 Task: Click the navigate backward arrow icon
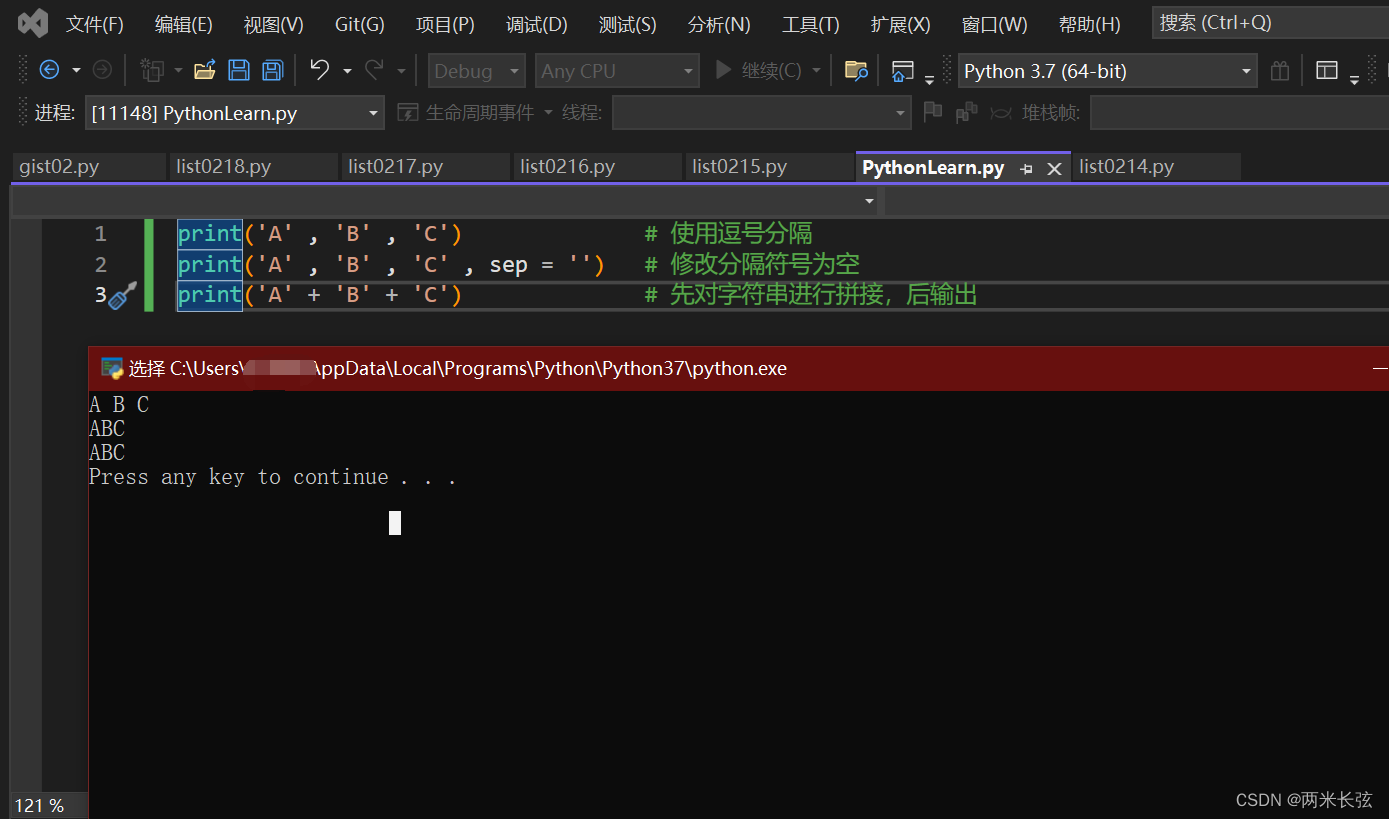tap(49, 70)
